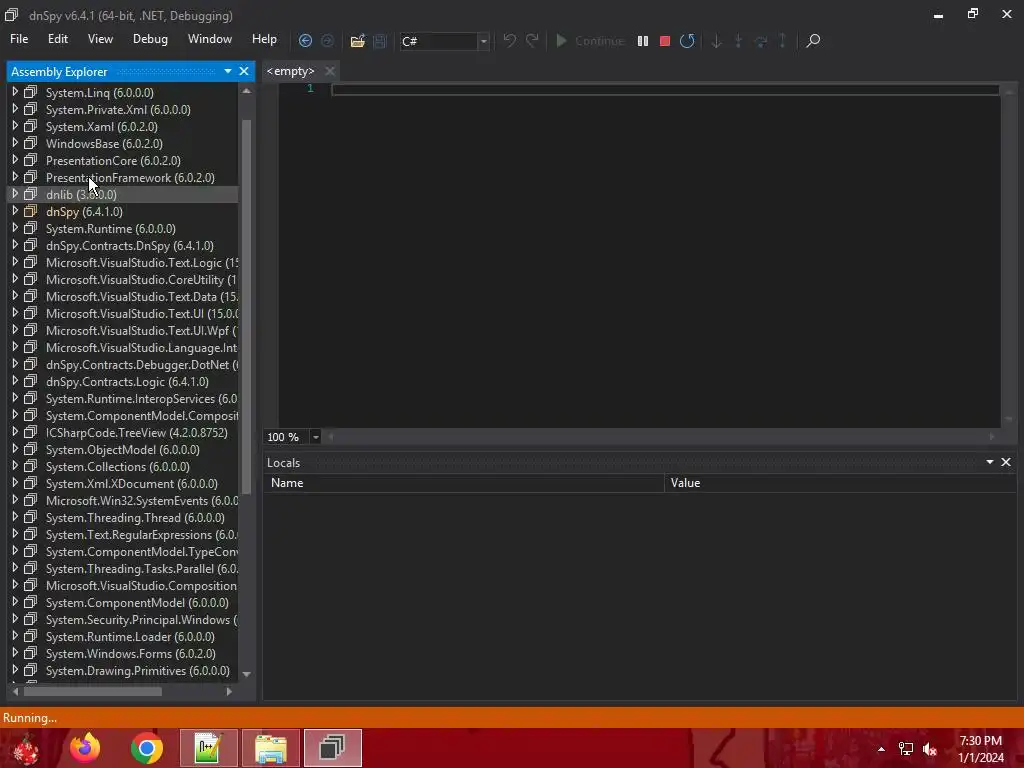Sort Locals by Name column header
Image resolution: width=1024 pixels, height=768 pixels.
(x=464, y=483)
